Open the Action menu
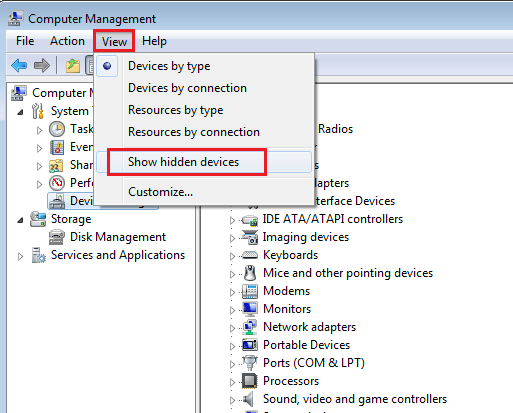 tap(67, 41)
